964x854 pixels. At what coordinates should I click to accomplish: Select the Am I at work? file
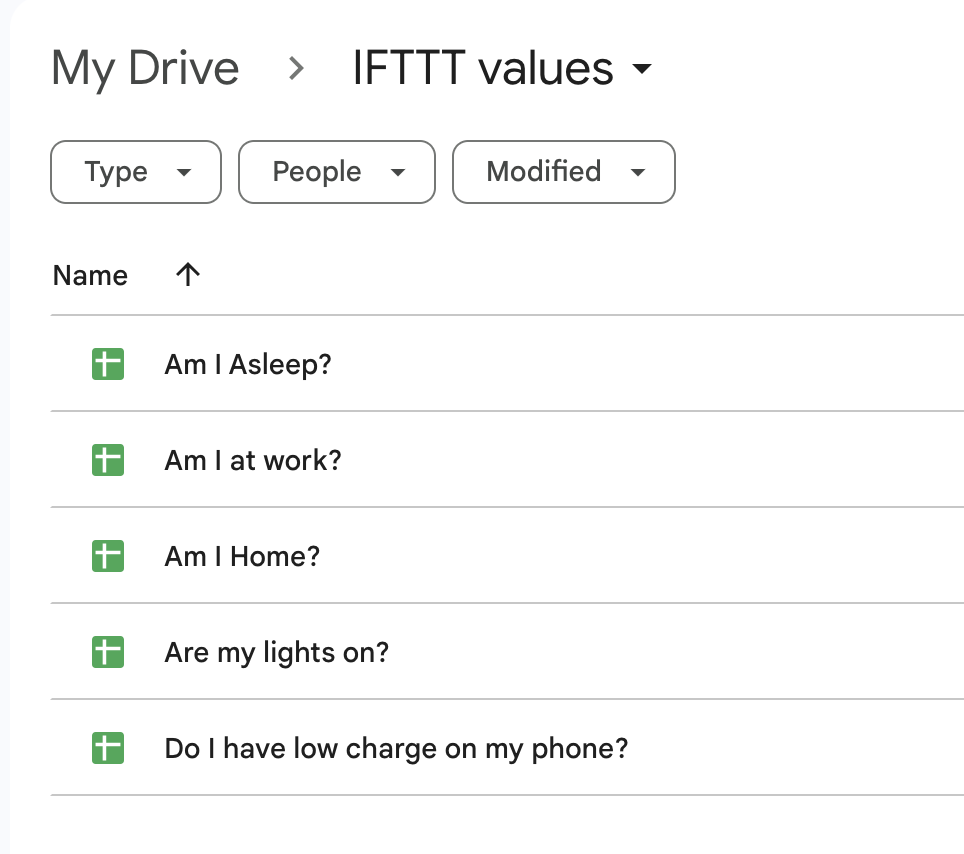point(252,460)
